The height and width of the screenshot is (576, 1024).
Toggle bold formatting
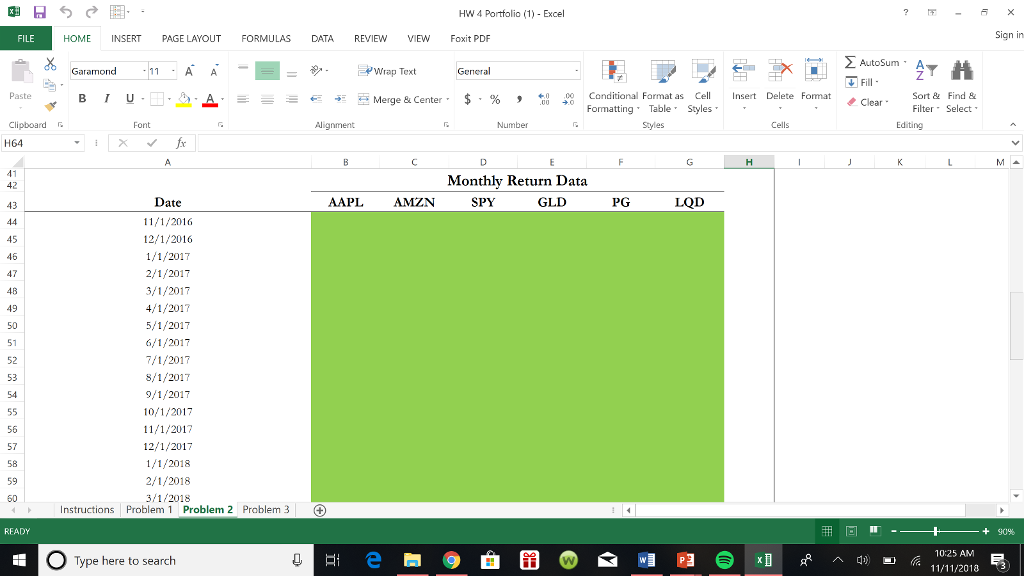(x=81, y=98)
